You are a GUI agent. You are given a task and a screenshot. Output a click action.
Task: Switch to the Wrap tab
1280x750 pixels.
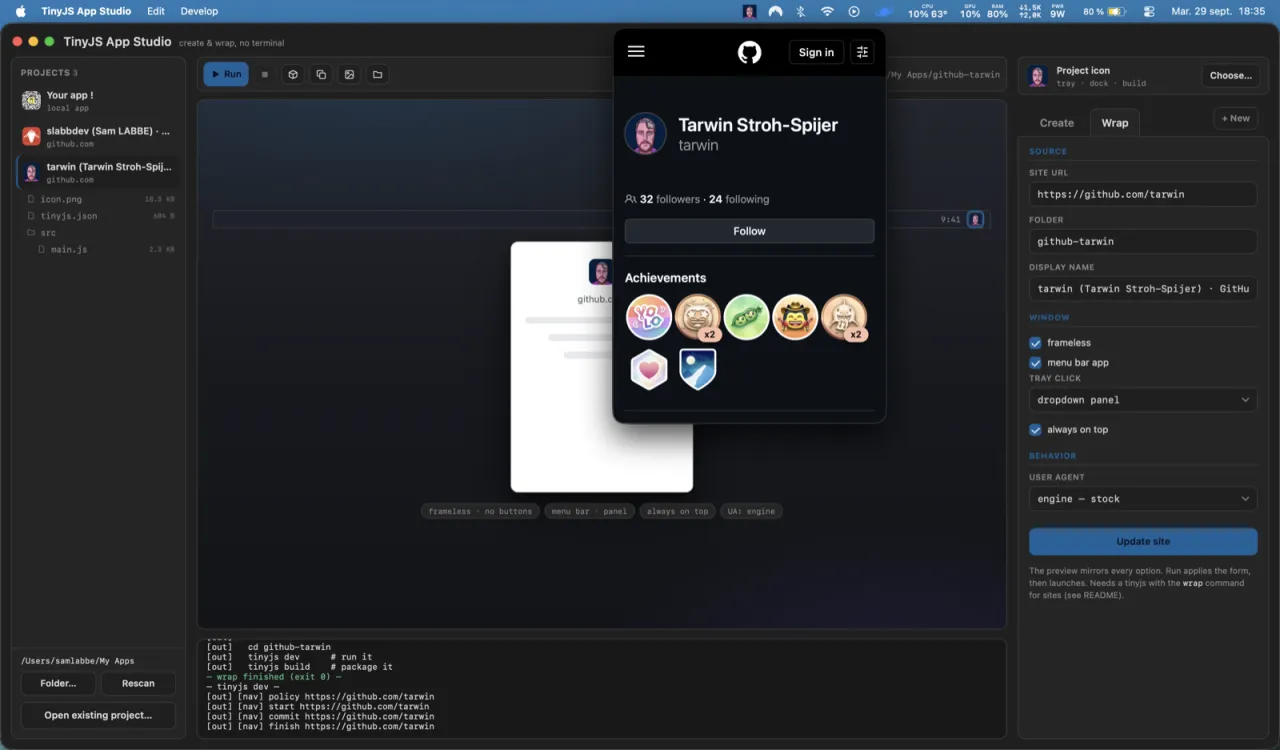1115,123
